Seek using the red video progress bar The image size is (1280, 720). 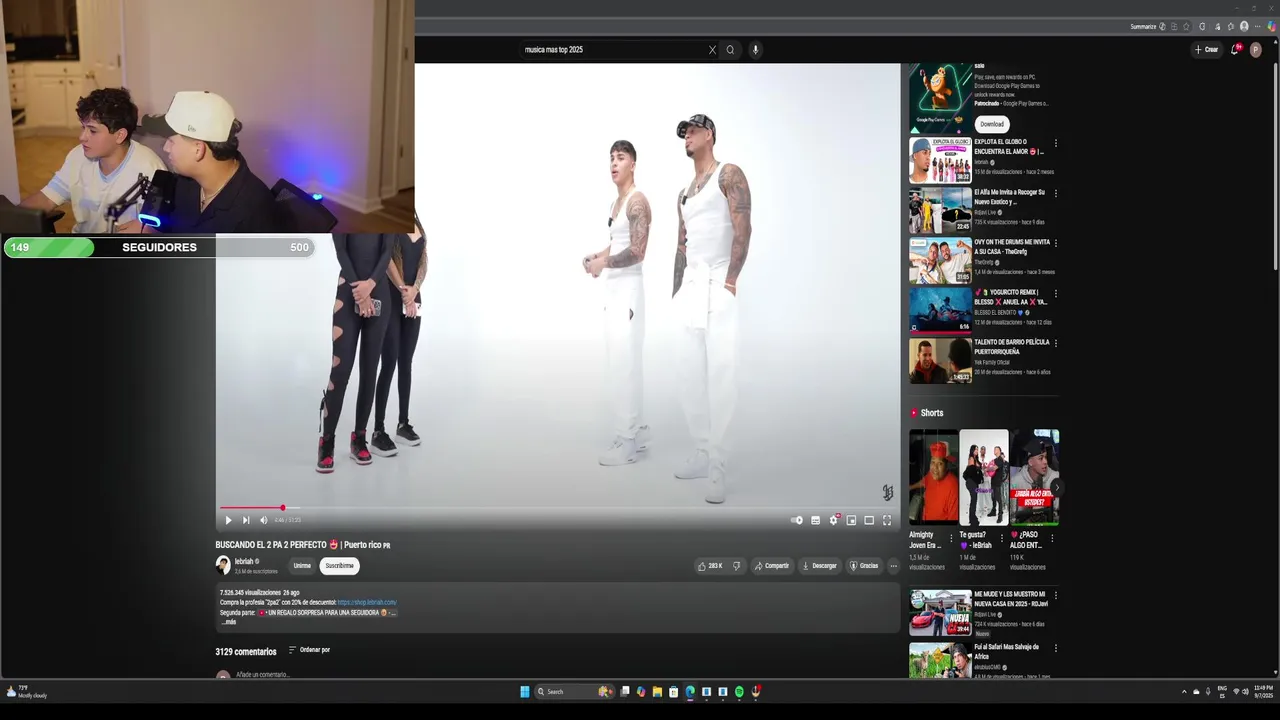point(558,508)
